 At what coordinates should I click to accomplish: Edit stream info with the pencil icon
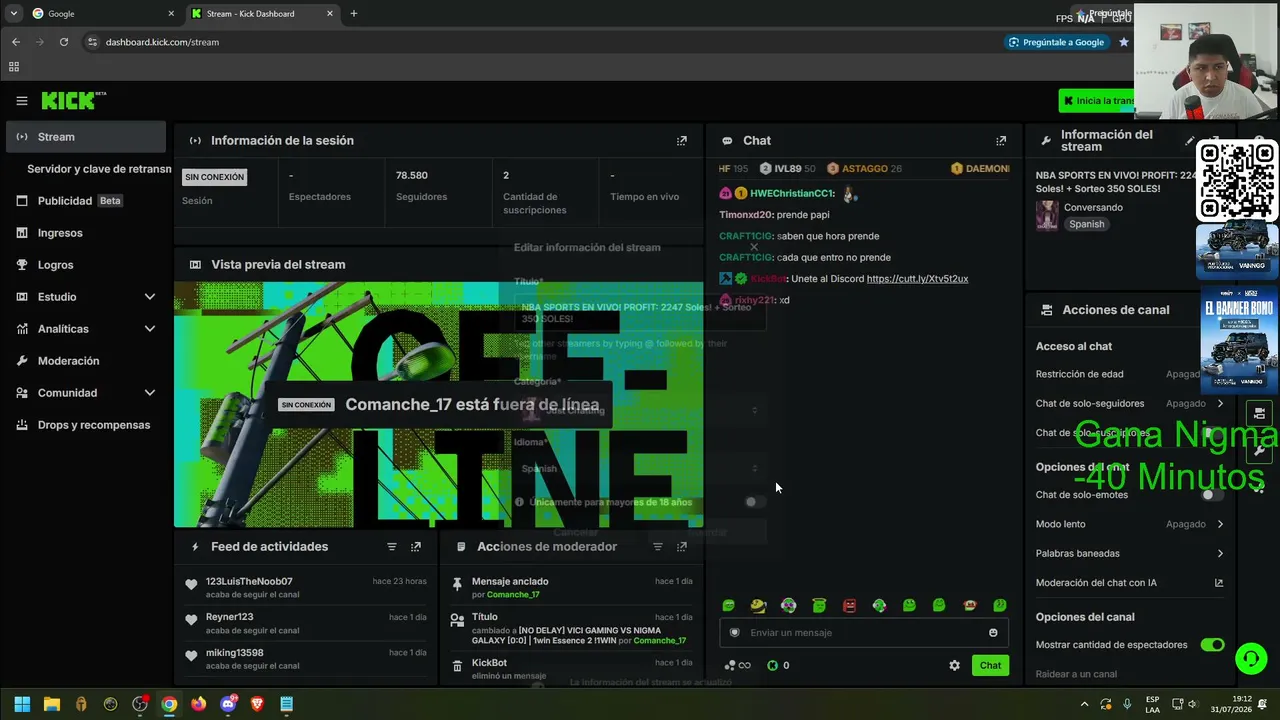point(1190,141)
